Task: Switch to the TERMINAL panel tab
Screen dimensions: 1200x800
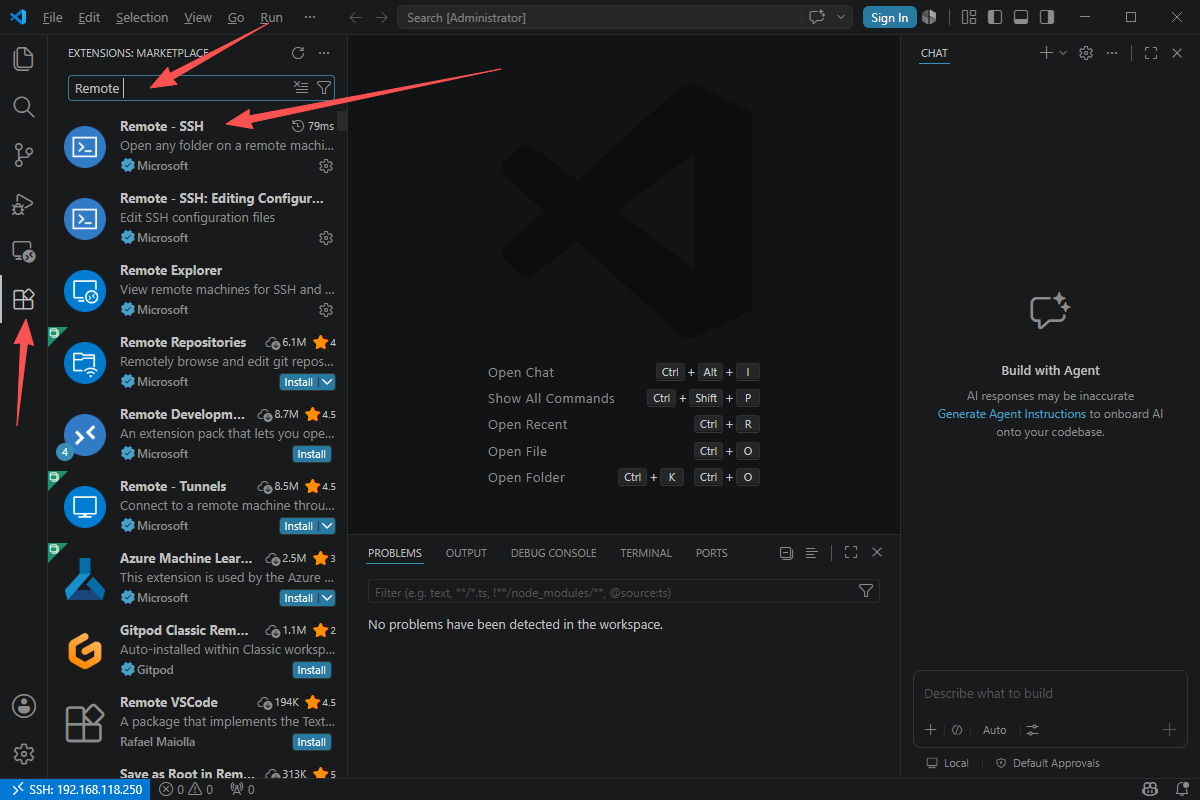Action: tap(646, 553)
